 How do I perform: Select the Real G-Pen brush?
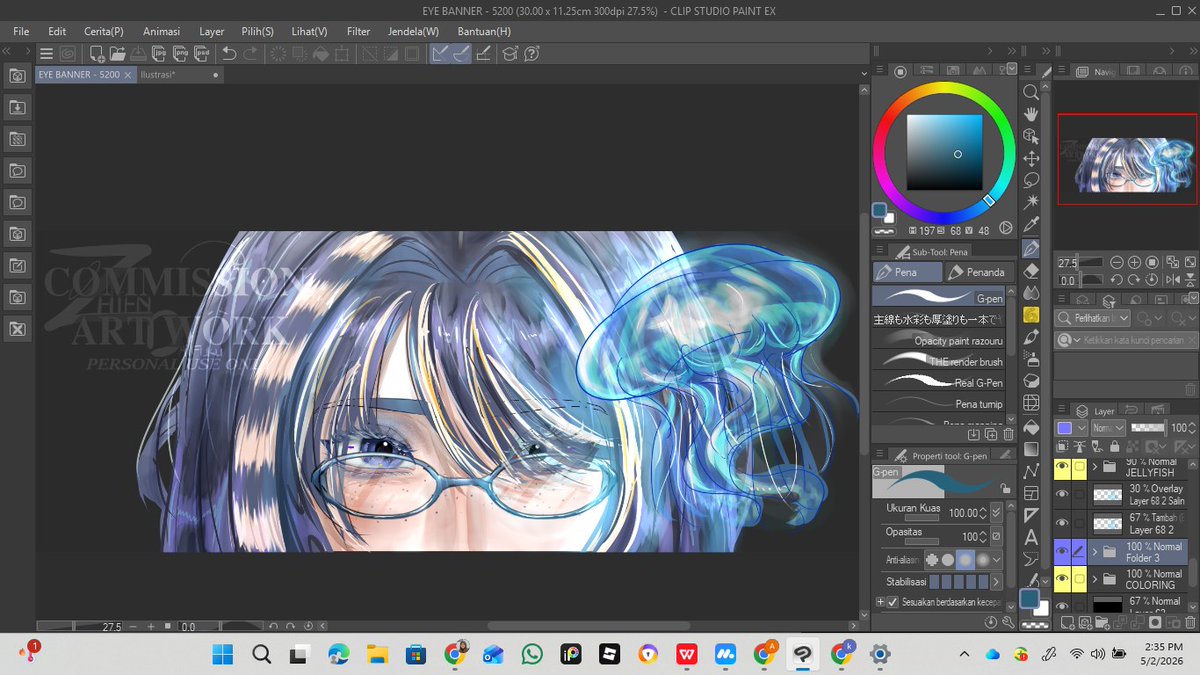point(938,382)
